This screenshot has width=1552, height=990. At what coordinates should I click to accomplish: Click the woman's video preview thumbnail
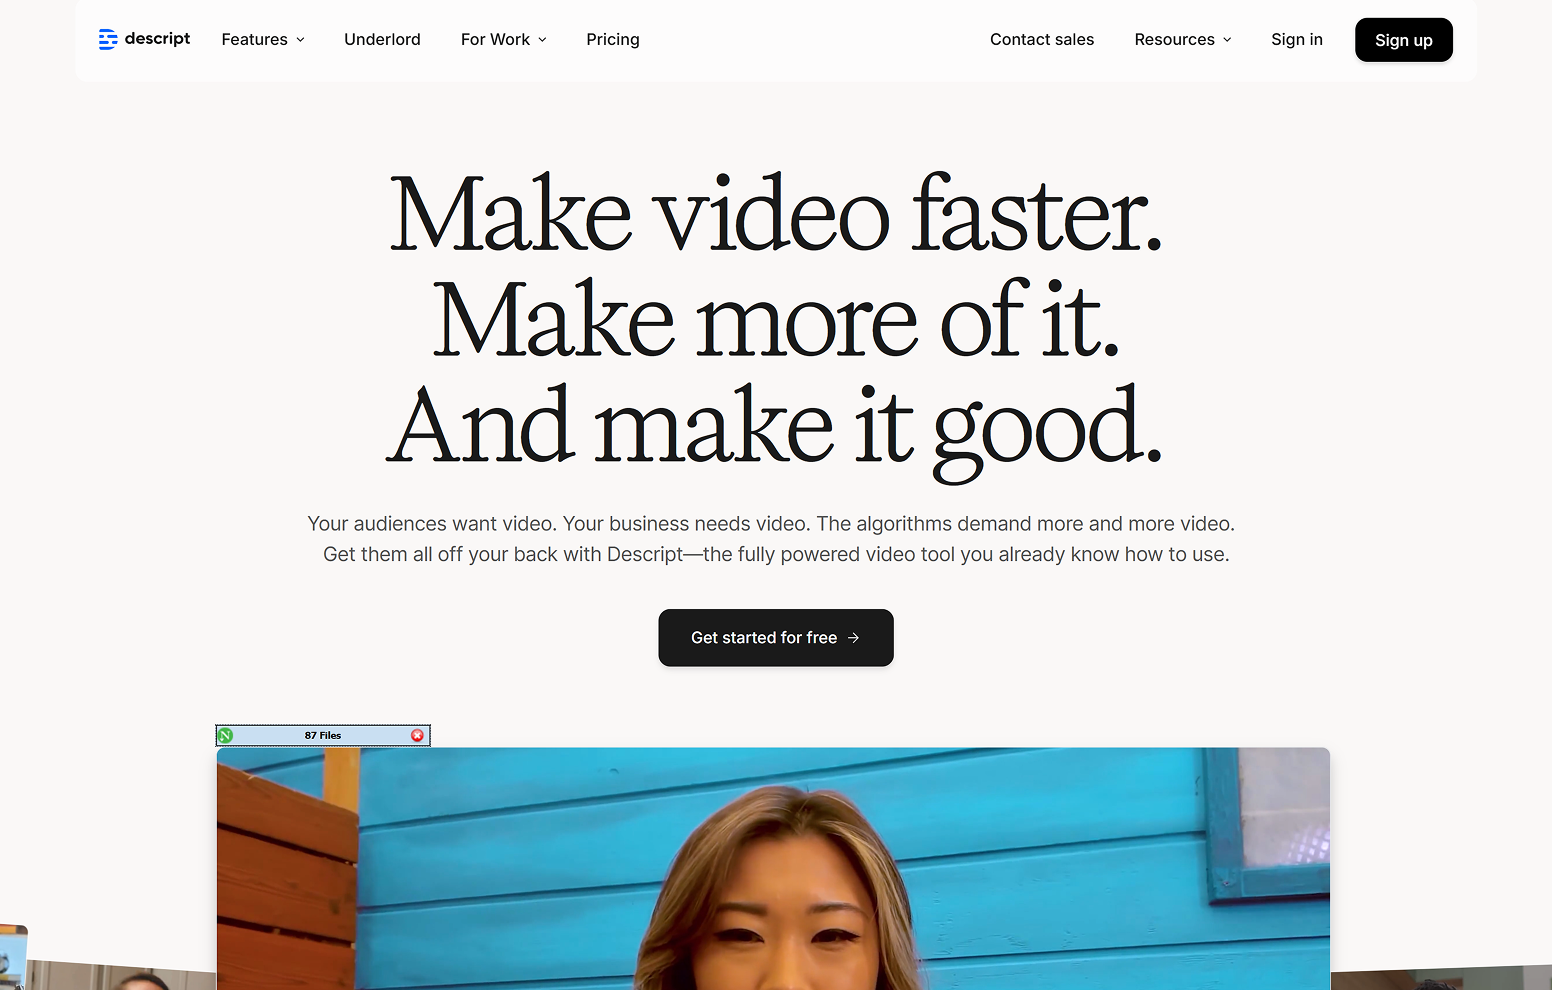(773, 869)
